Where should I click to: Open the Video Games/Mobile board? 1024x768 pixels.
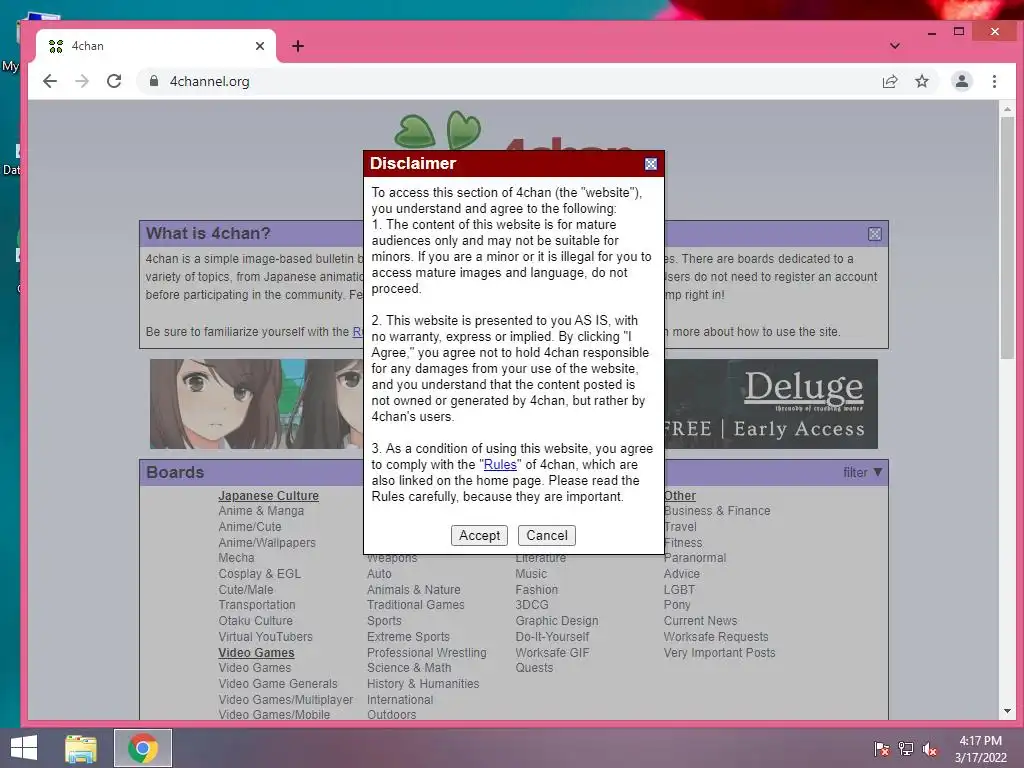pos(274,715)
